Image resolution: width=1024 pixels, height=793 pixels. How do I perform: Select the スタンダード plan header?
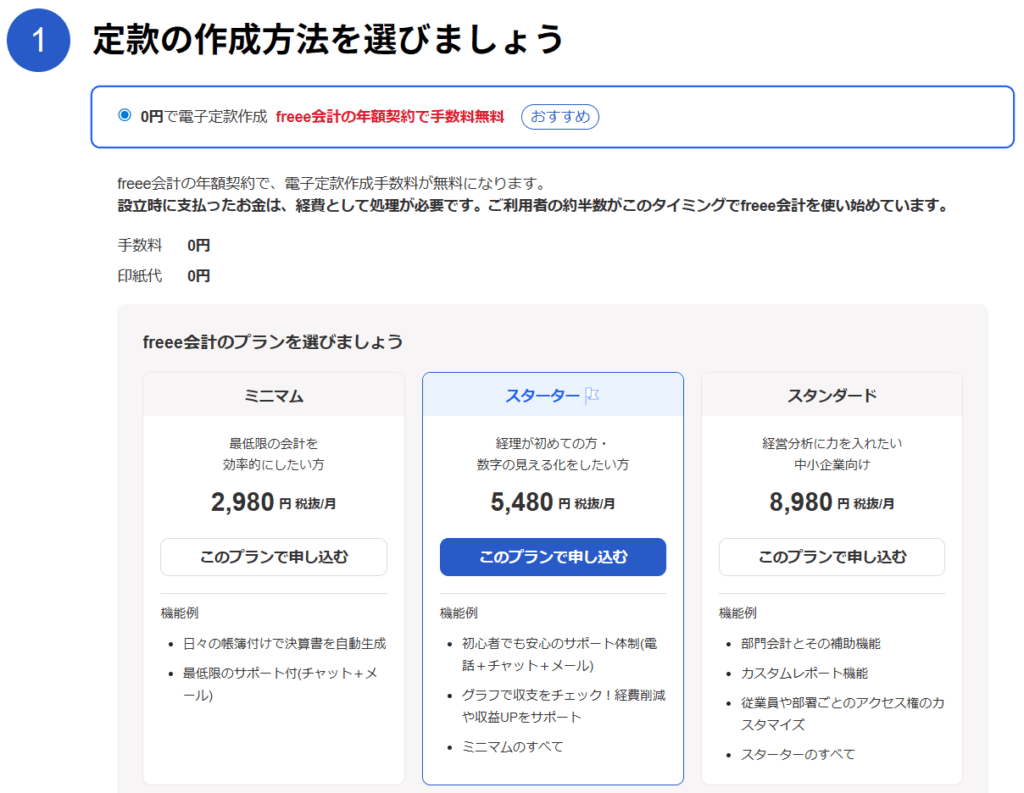[831, 396]
